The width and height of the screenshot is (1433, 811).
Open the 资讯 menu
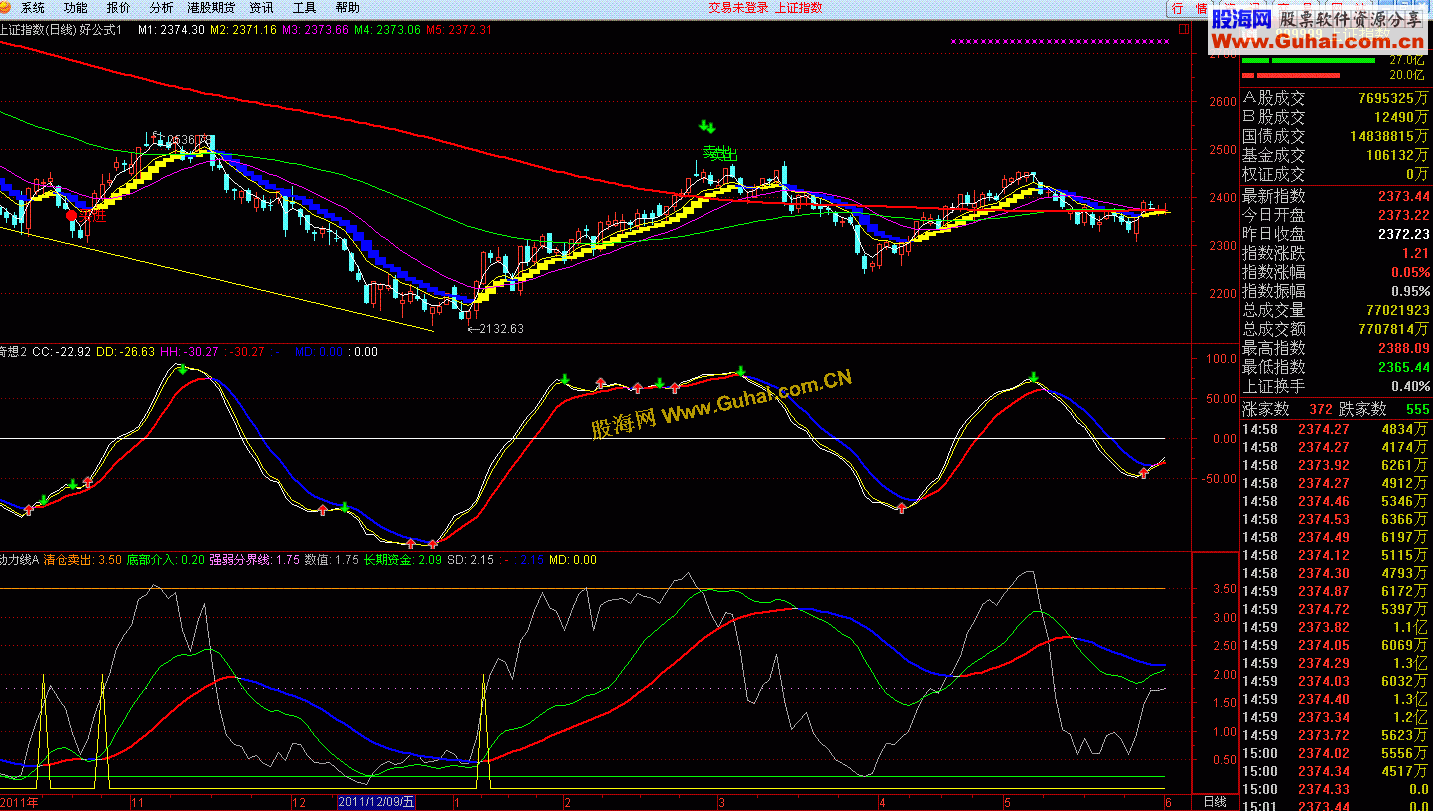point(261,7)
